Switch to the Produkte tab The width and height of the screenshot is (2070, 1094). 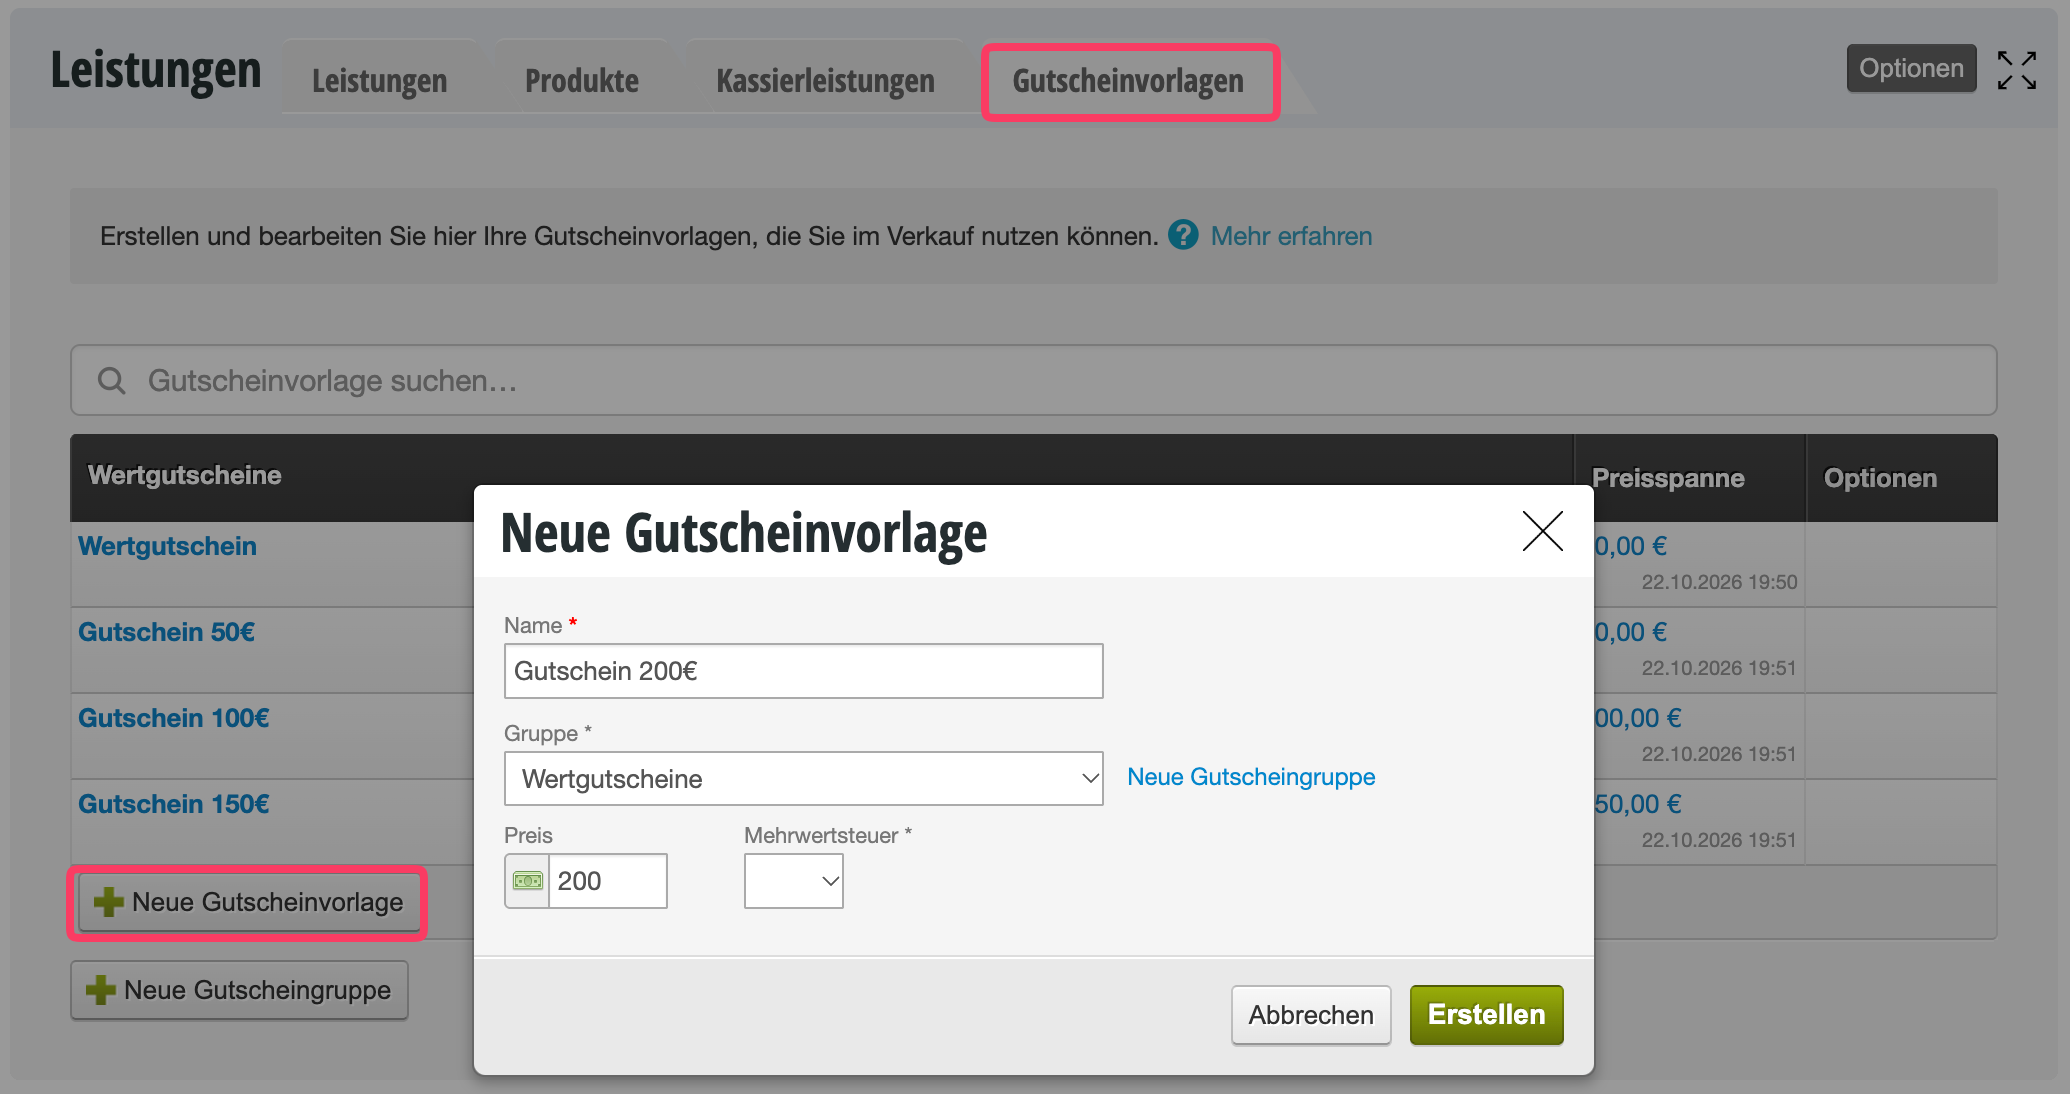(582, 80)
